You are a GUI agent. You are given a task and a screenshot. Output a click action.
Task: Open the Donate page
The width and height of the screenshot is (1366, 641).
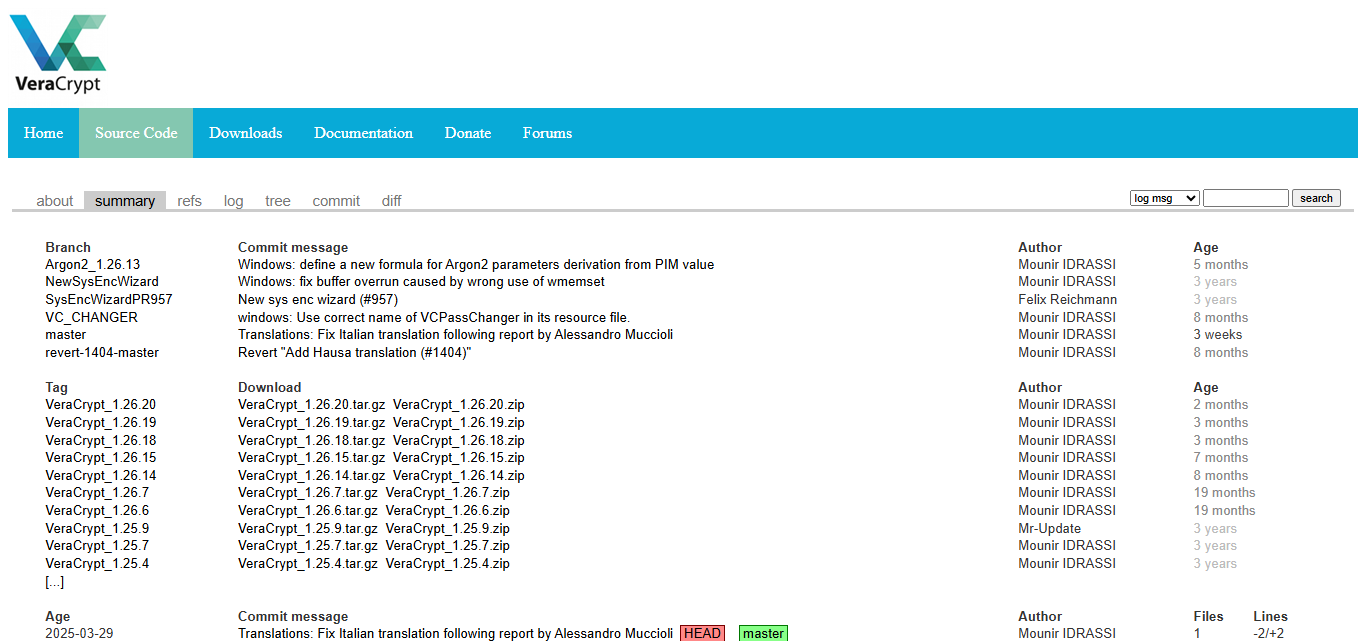[x=468, y=133]
